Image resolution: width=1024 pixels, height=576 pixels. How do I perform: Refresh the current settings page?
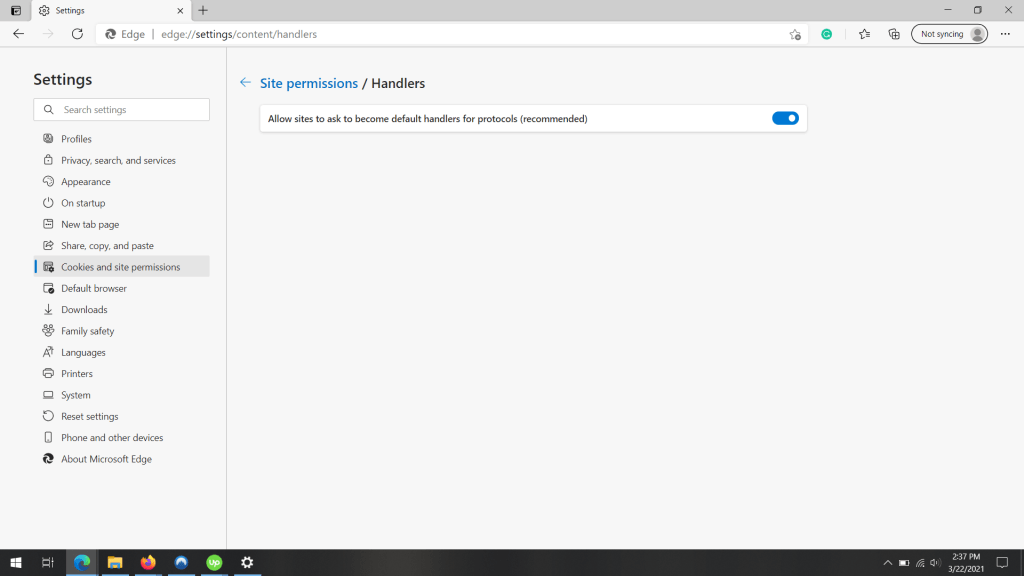pos(78,33)
